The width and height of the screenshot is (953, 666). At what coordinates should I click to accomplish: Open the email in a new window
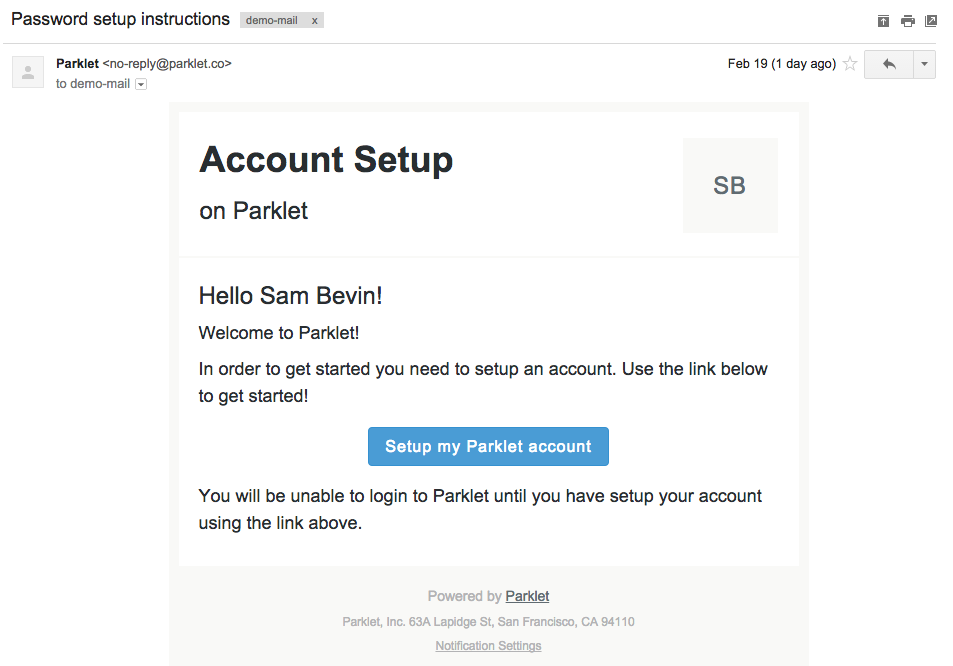point(931,21)
